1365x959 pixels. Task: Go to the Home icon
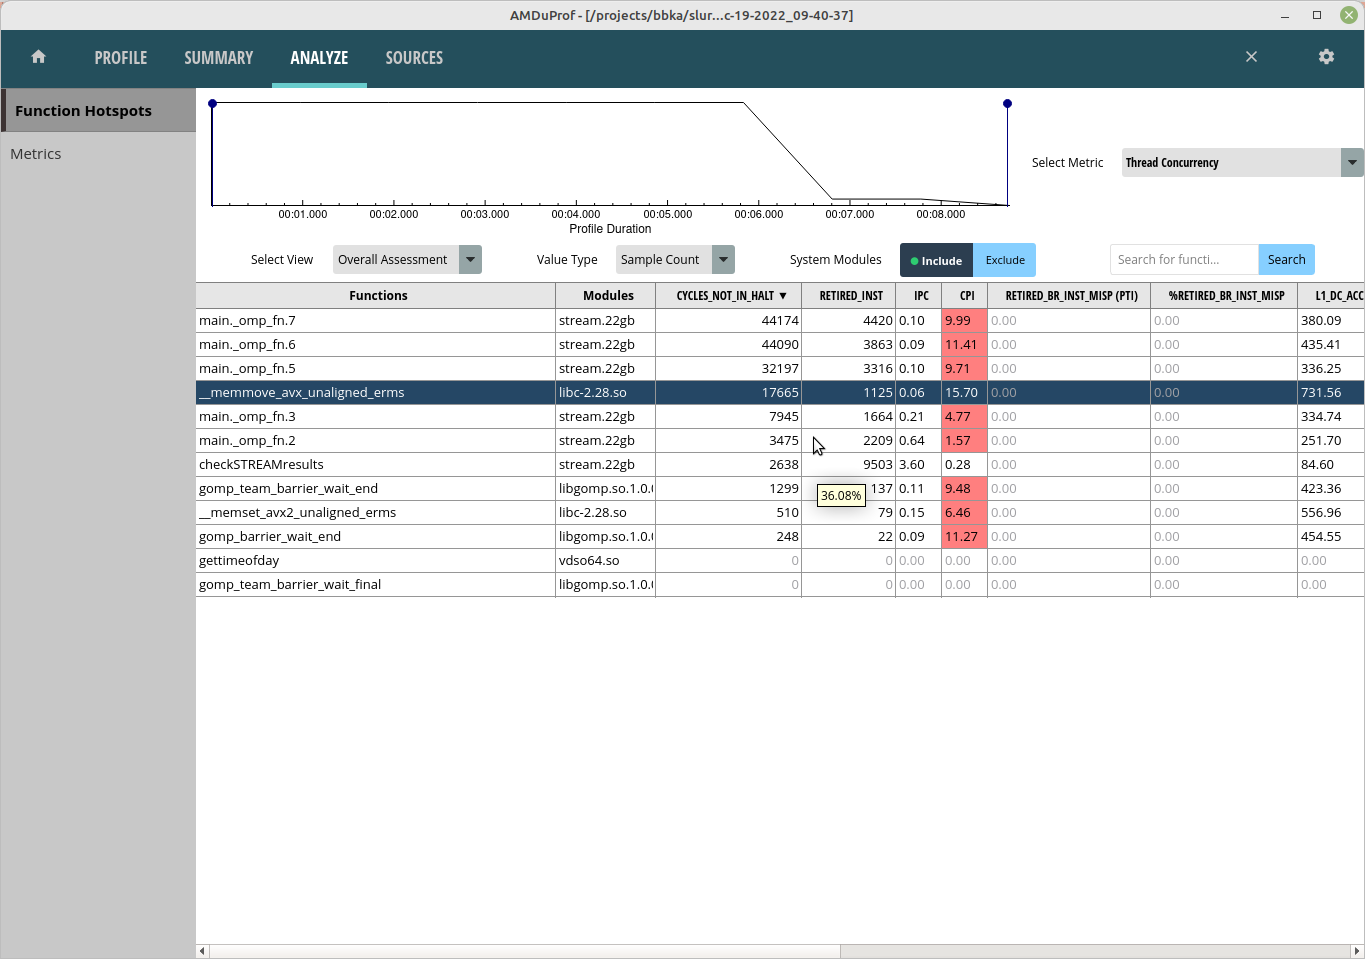click(38, 57)
